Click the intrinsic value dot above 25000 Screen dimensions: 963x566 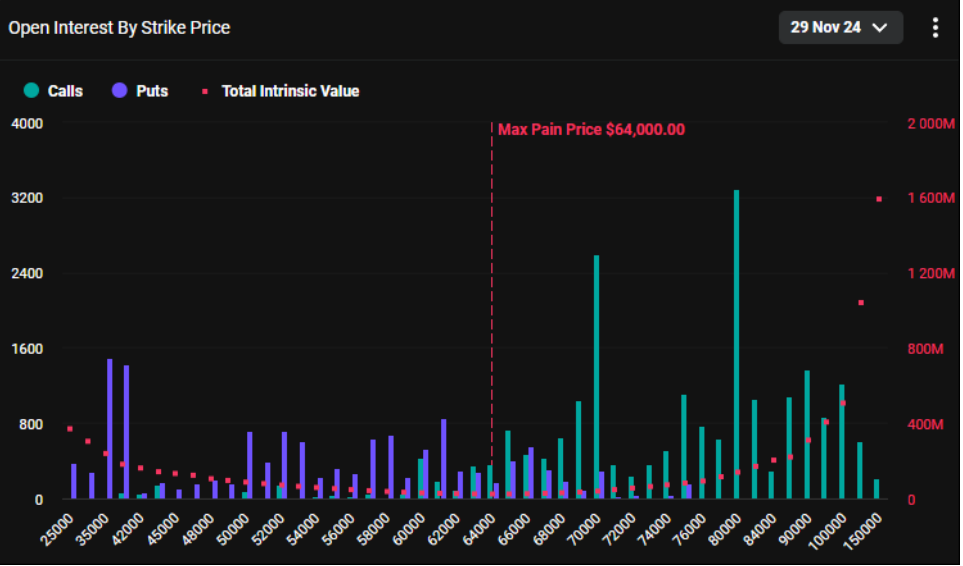70,428
